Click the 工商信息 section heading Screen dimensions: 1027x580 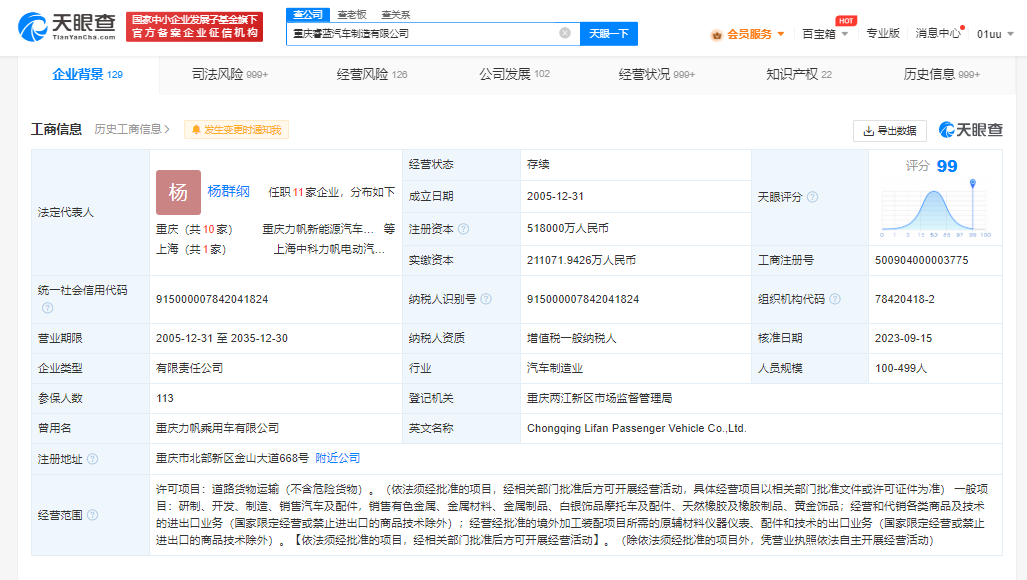(56, 130)
